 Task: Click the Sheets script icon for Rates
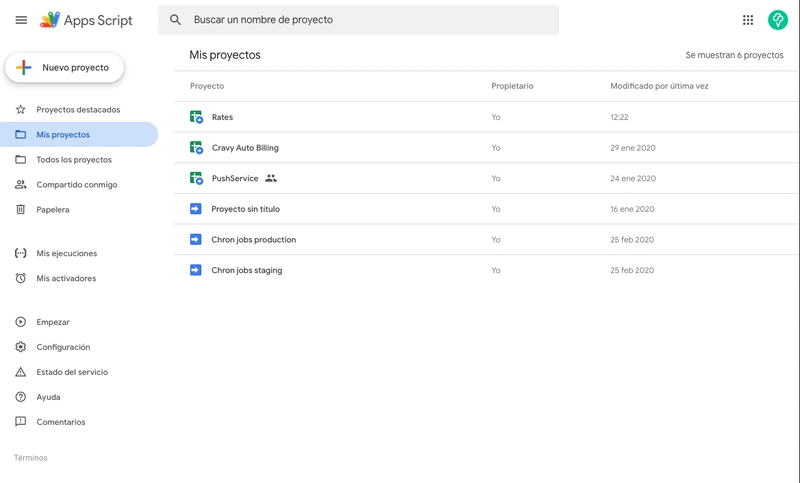pyautogui.click(x=196, y=117)
